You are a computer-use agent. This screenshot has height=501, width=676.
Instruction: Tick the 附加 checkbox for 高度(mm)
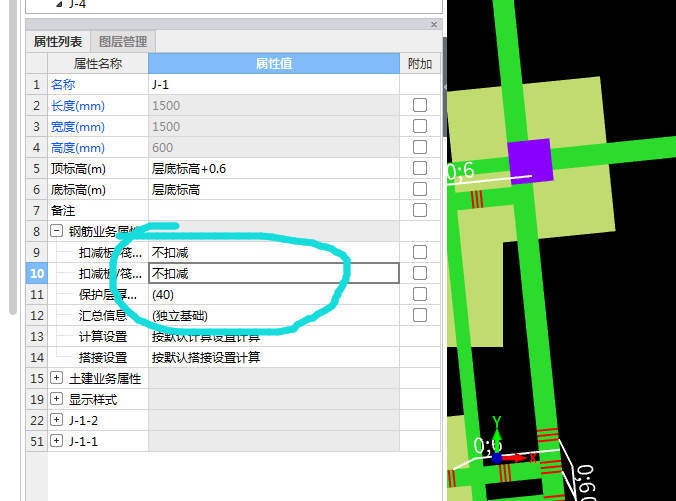coord(420,147)
